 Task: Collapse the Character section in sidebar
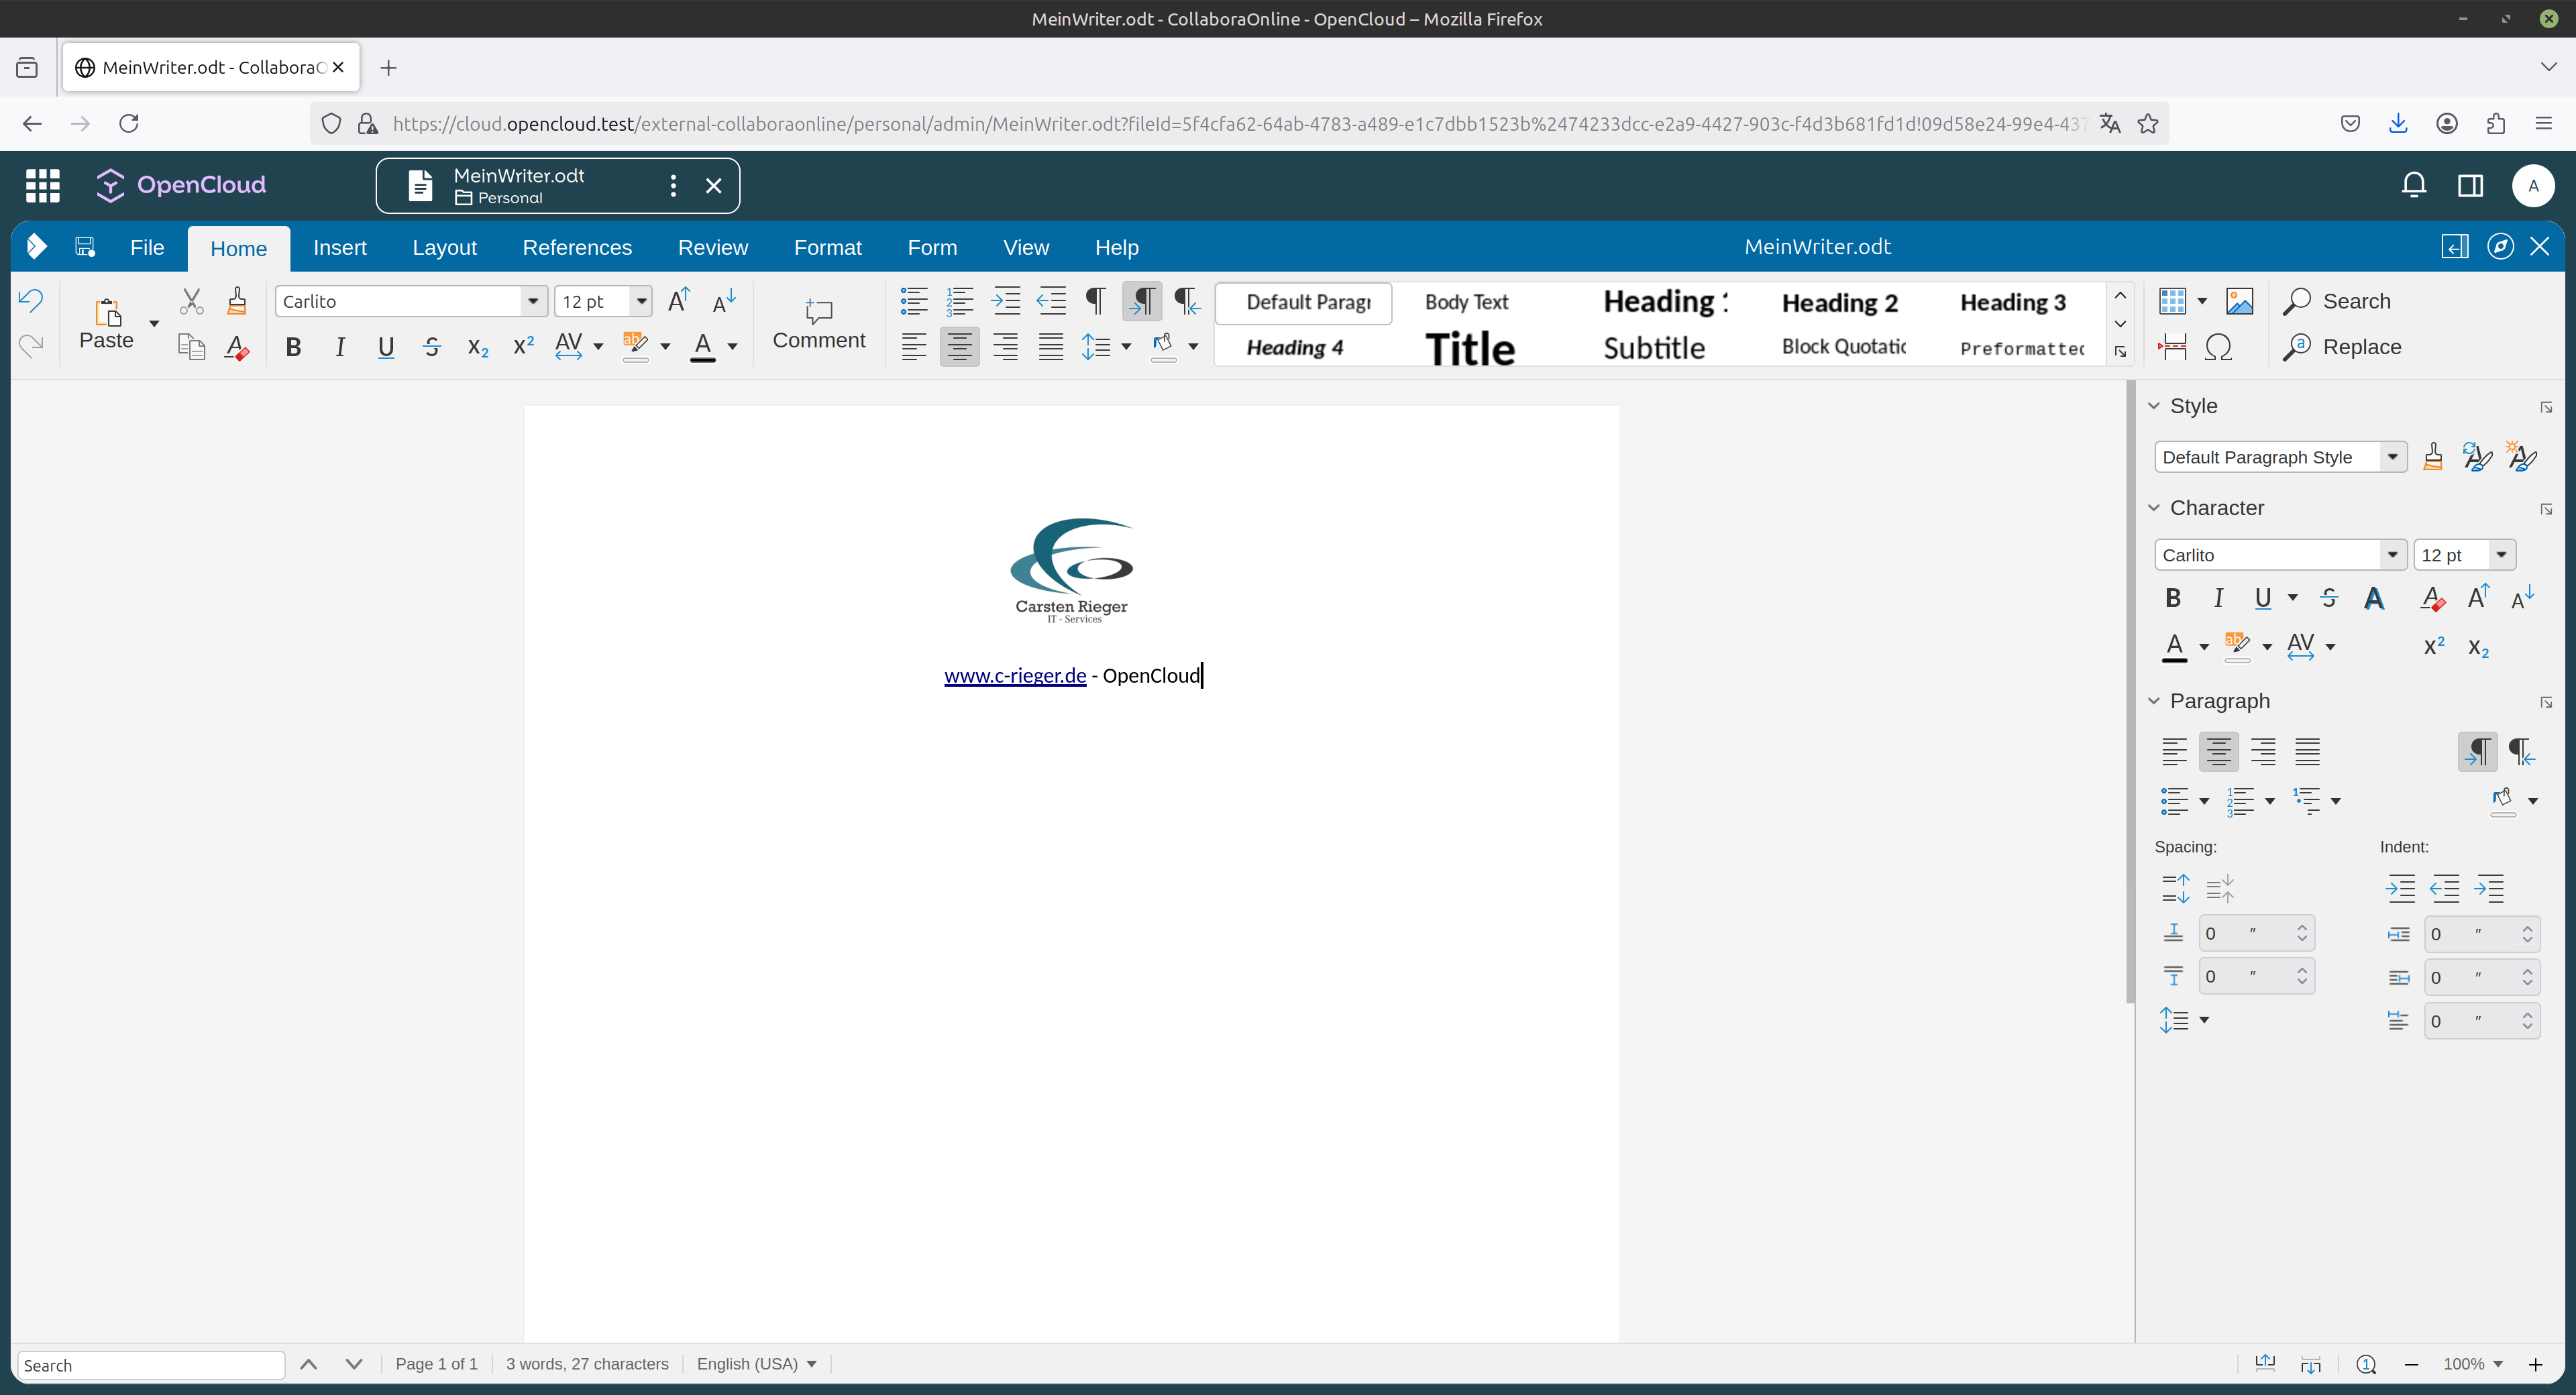tap(2154, 508)
